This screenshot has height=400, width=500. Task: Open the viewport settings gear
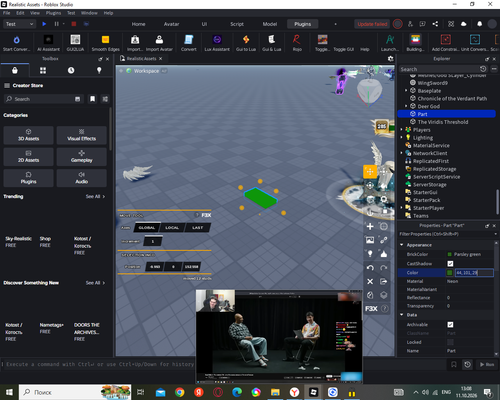[390, 59]
